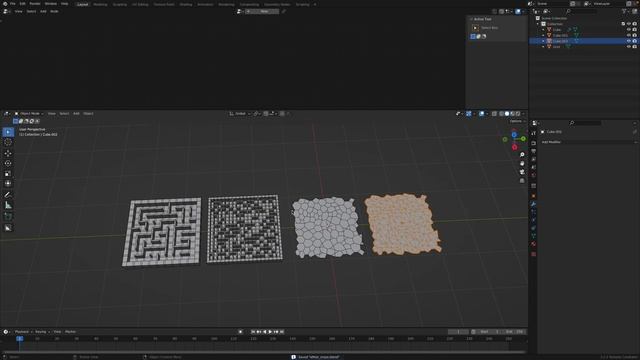Switch to the Sculpting workspace tab
This screenshot has height=360, width=640.
pos(120,4)
